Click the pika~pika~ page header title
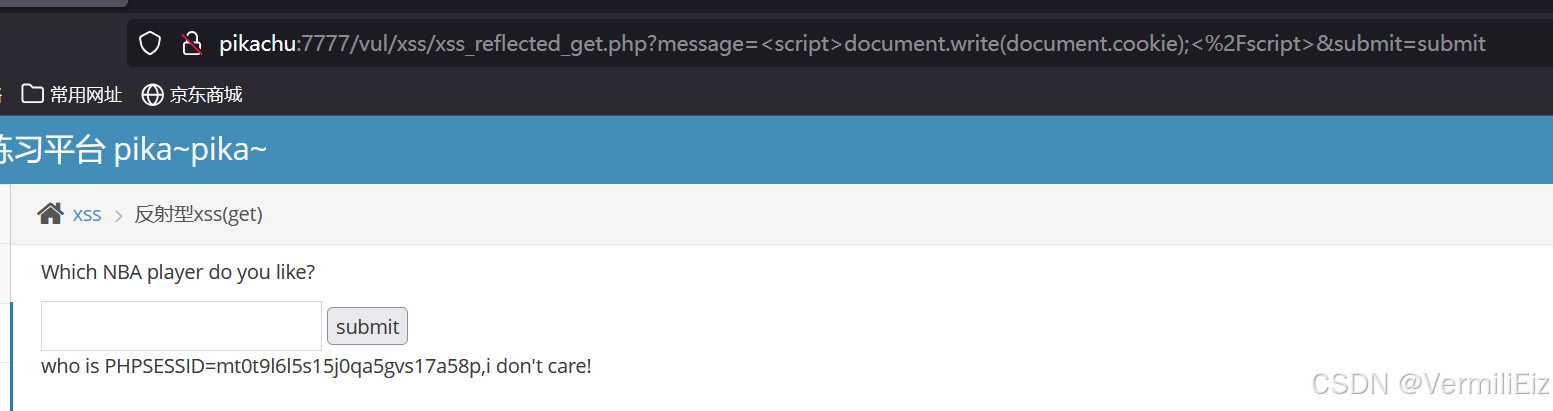The height and width of the screenshot is (411, 1553). 190,150
